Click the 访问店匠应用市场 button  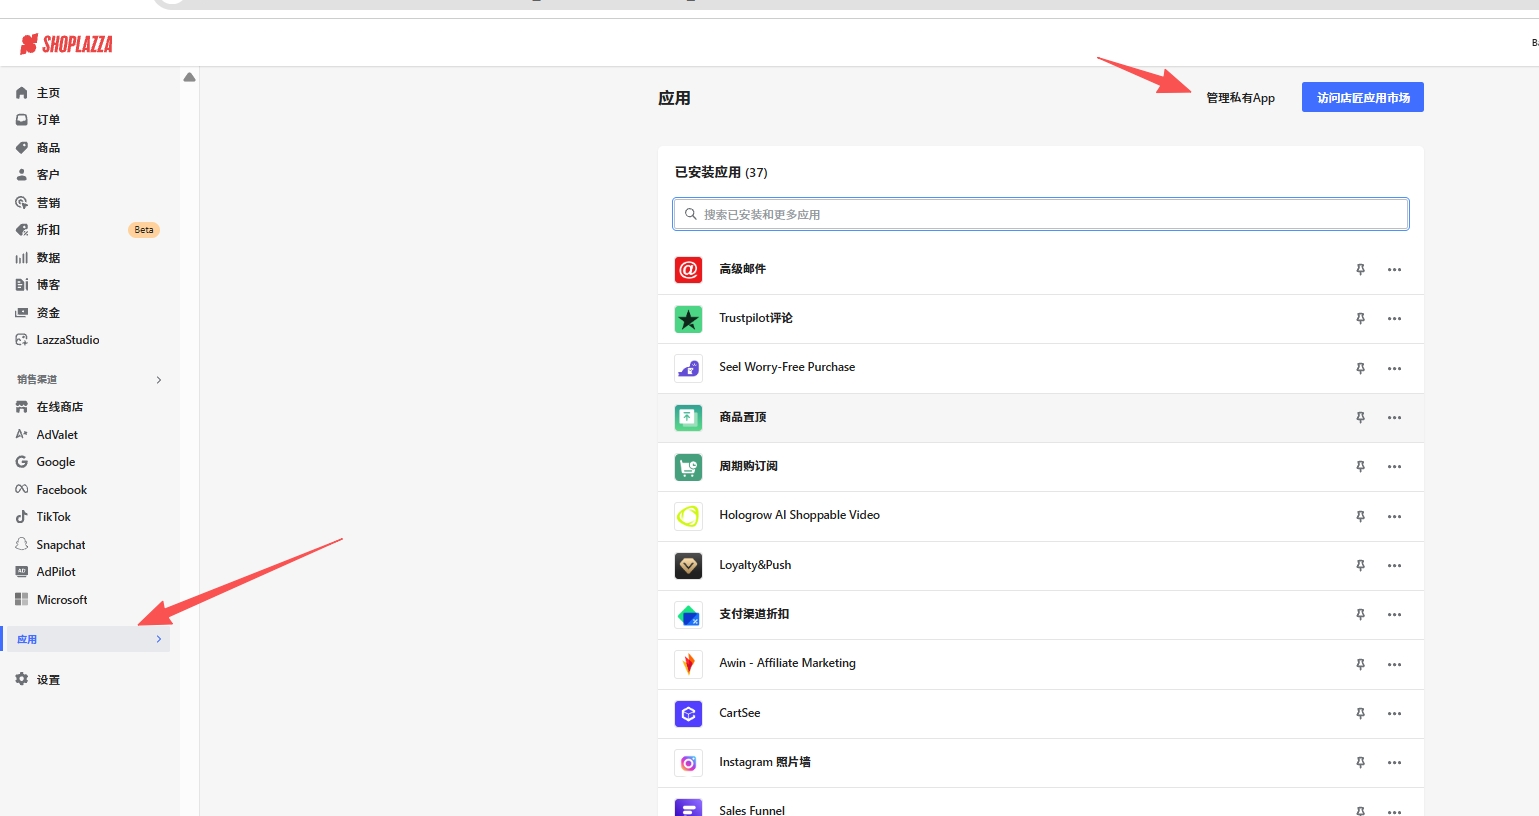click(1362, 97)
